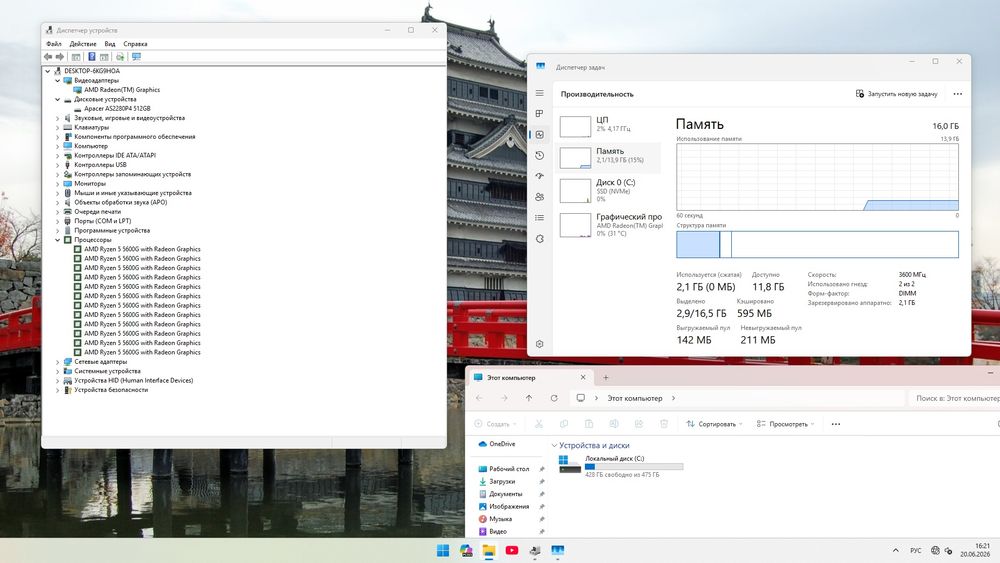The width and height of the screenshot is (1000, 563).
Task: Open the Task Manager hamburger navigation menu
Action: (540, 93)
